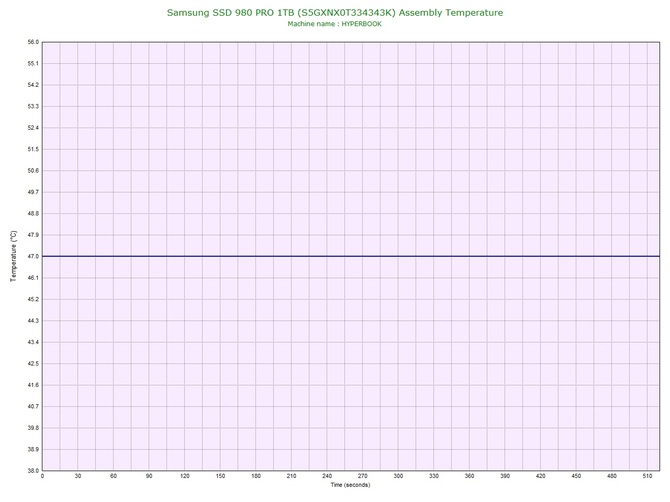Select the 42.5 temperature tick label
The image size is (670, 502).
[33, 364]
